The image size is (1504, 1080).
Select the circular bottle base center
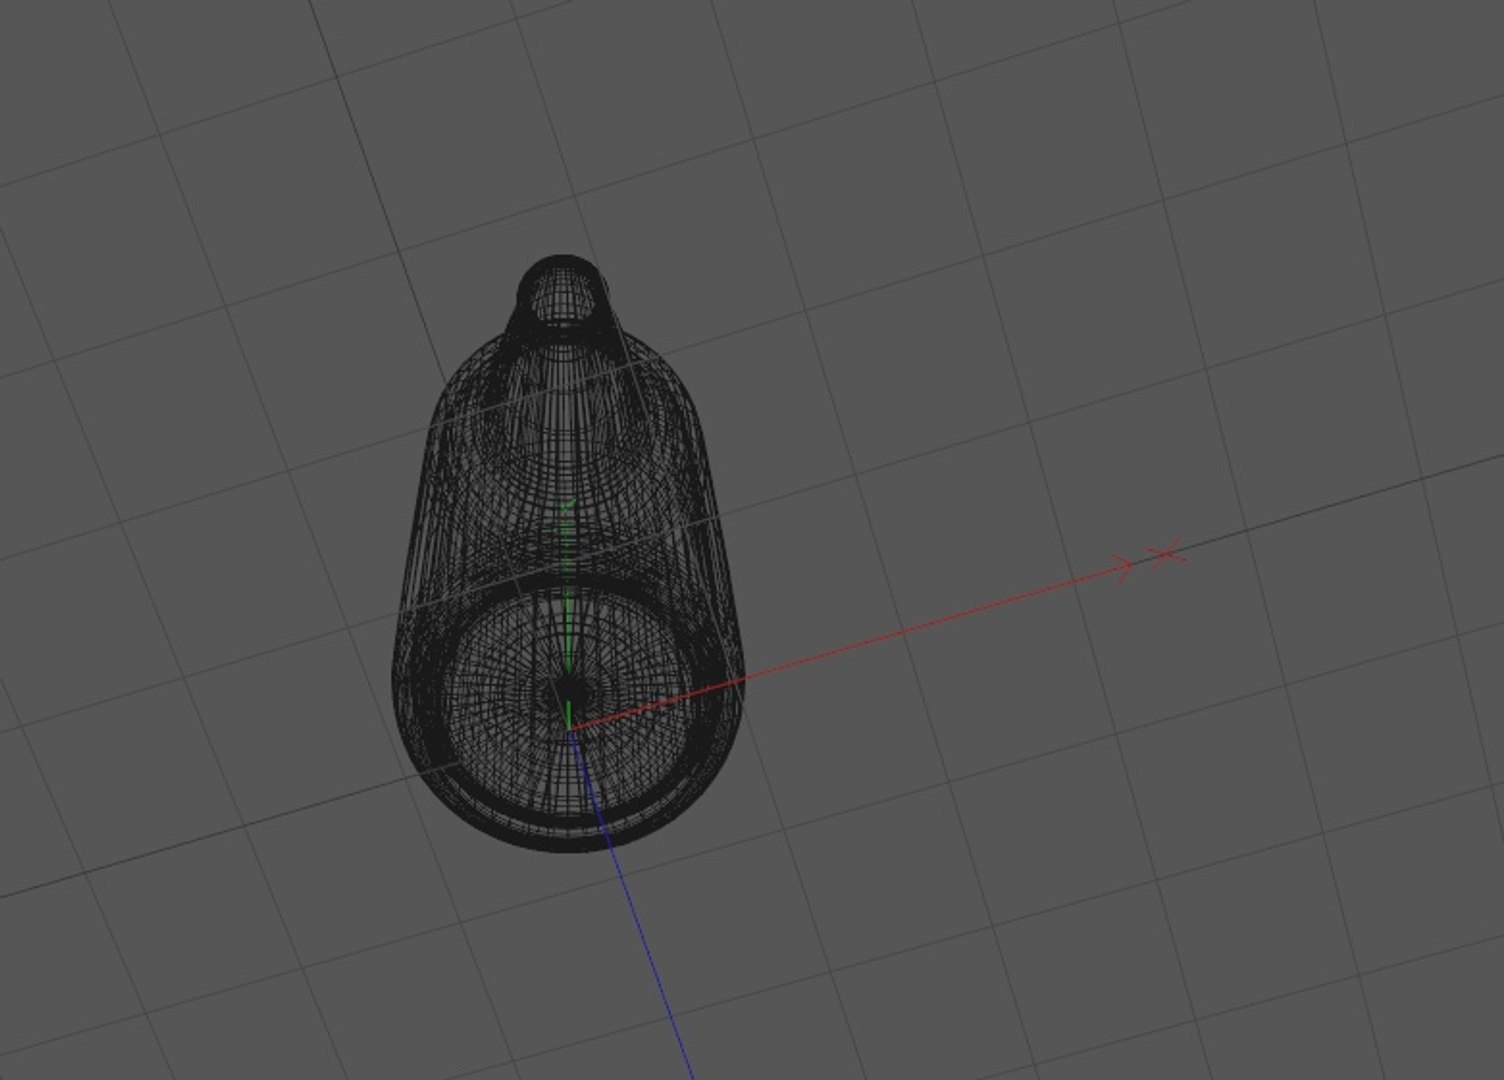(x=571, y=691)
